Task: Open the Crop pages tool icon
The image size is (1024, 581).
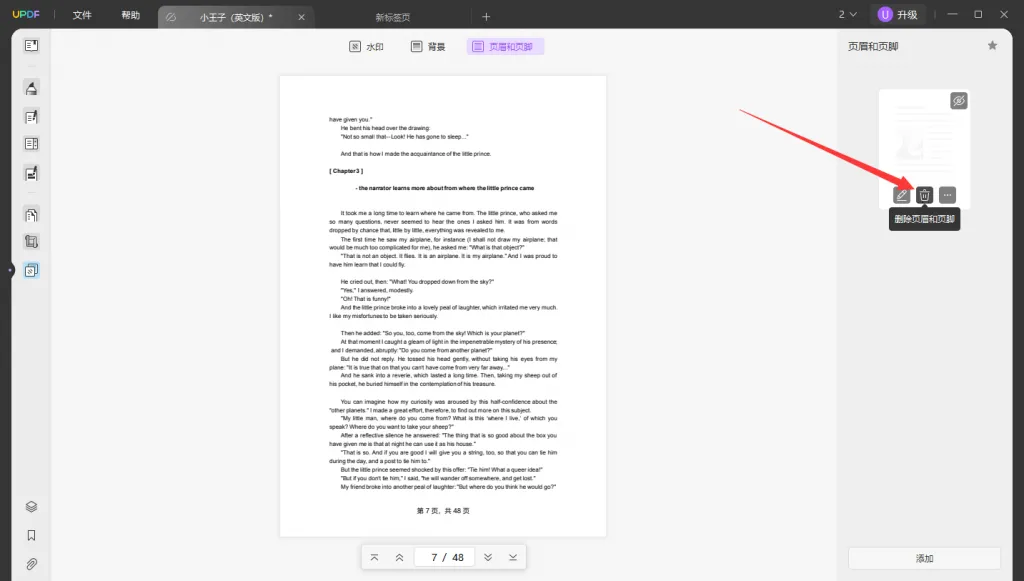Action: [31, 242]
